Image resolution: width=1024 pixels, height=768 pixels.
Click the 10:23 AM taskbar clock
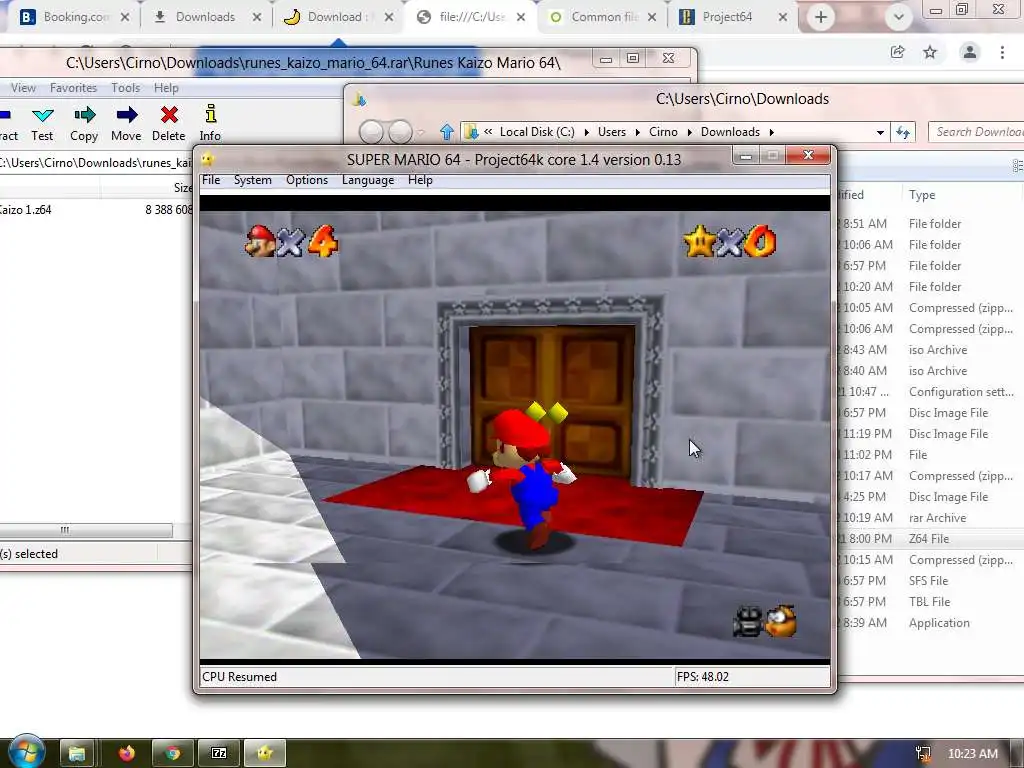point(972,754)
